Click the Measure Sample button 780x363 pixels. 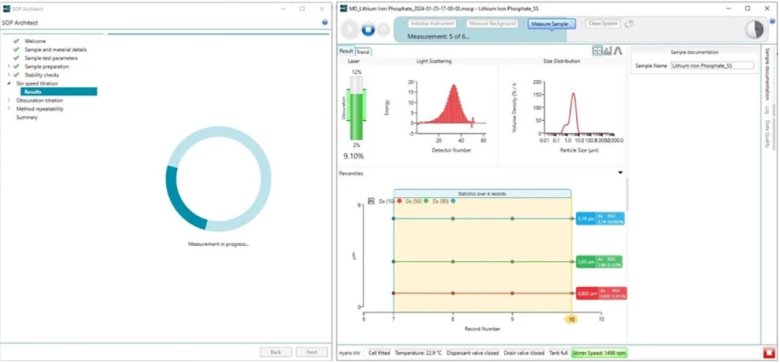tap(551, 24)
